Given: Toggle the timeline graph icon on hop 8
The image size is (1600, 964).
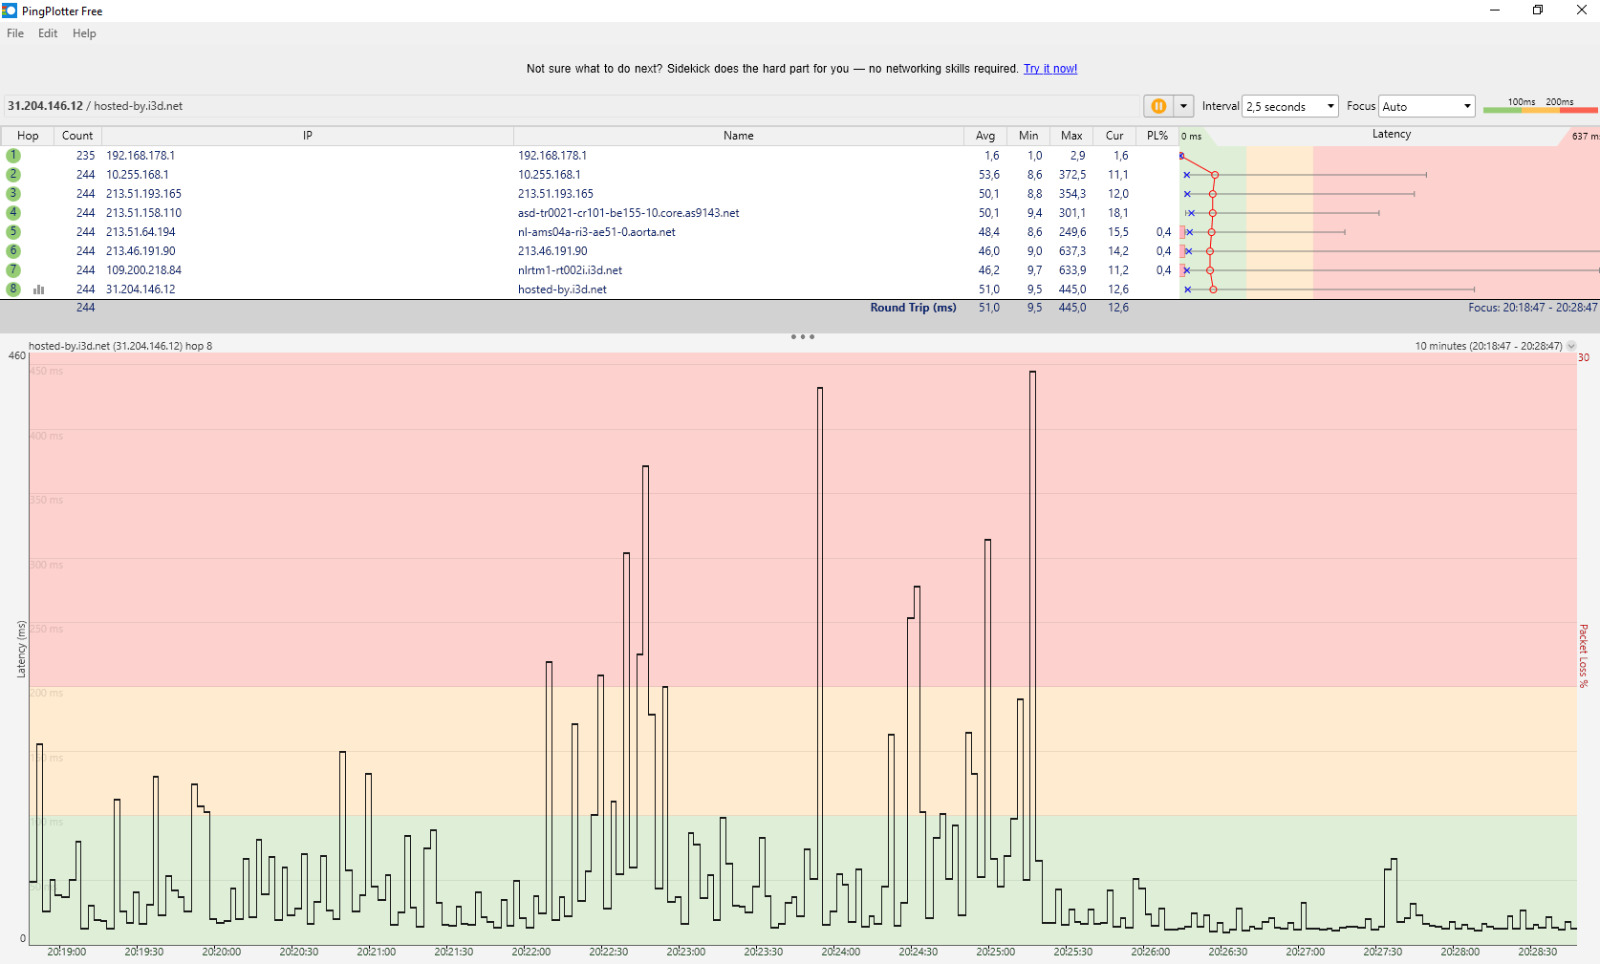Looking at the screenshot, I should point(39,290).
